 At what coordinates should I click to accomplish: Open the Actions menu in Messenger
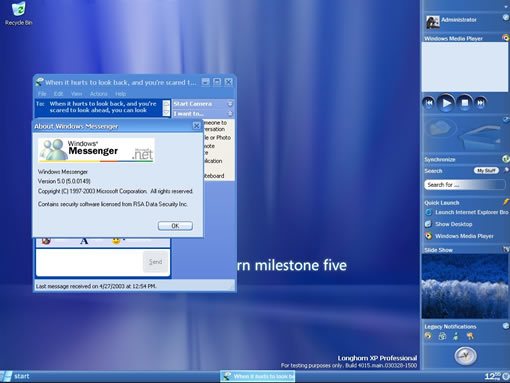[99, 94]
